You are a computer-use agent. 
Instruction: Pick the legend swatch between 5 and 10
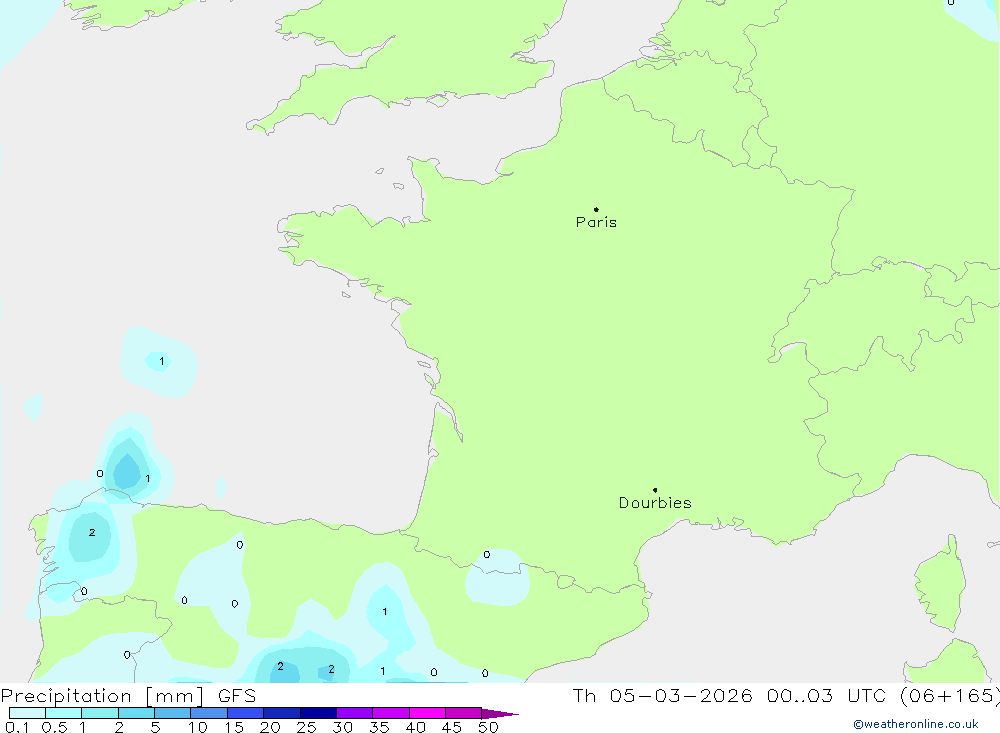pyautogui.click(x=173, y=713)
